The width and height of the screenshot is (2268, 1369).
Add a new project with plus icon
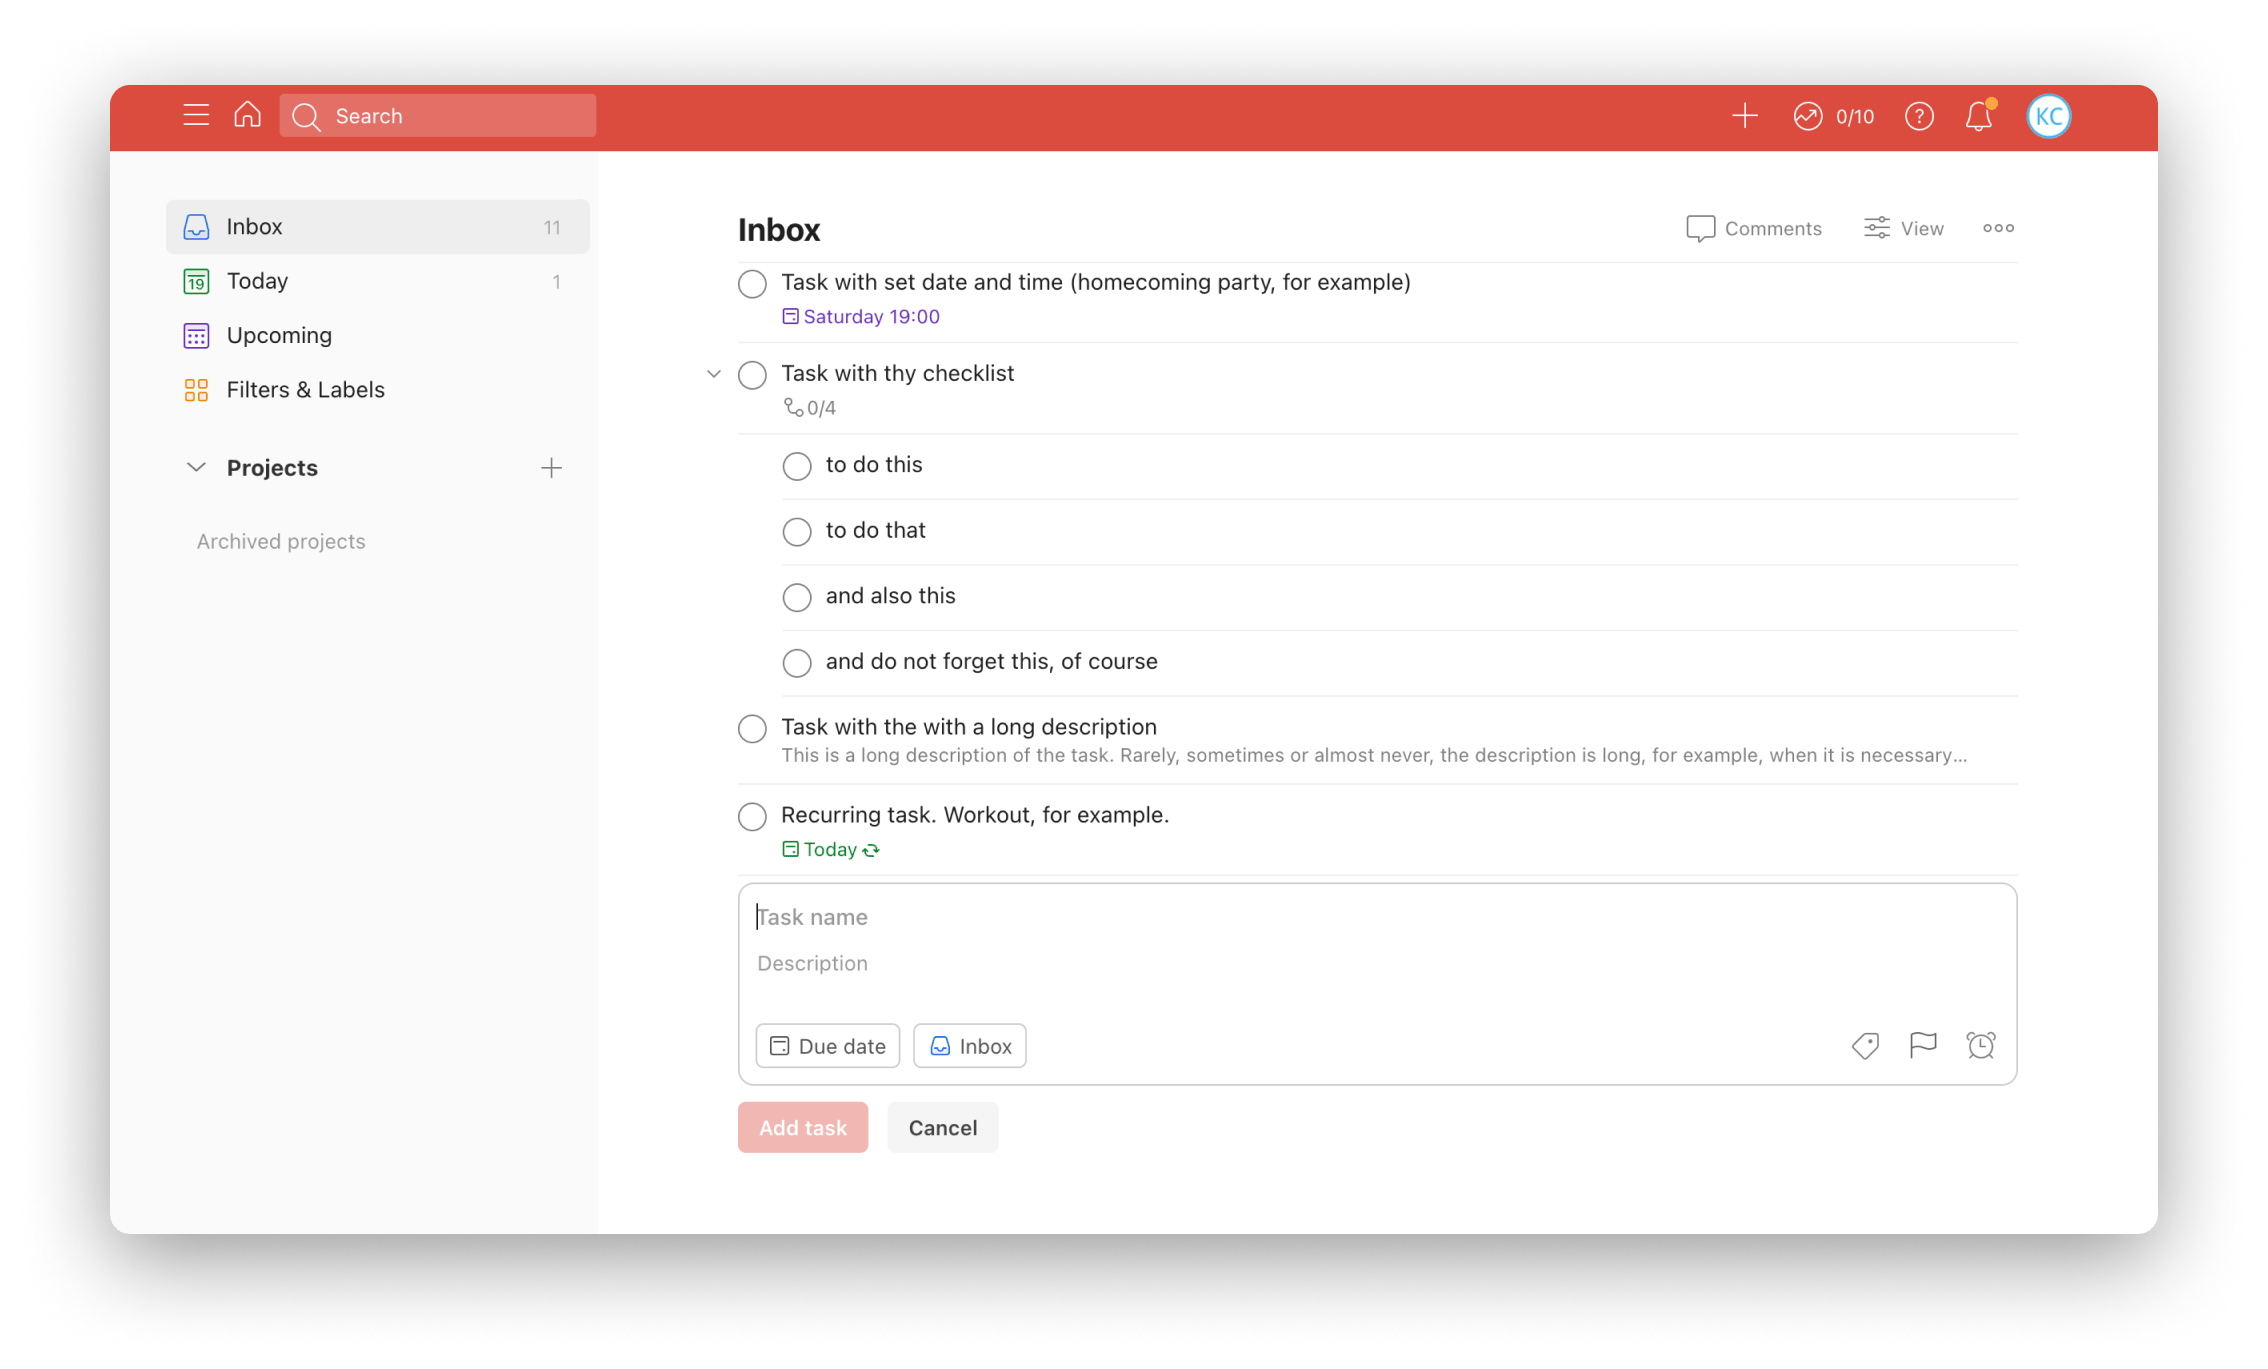[551, 467]
